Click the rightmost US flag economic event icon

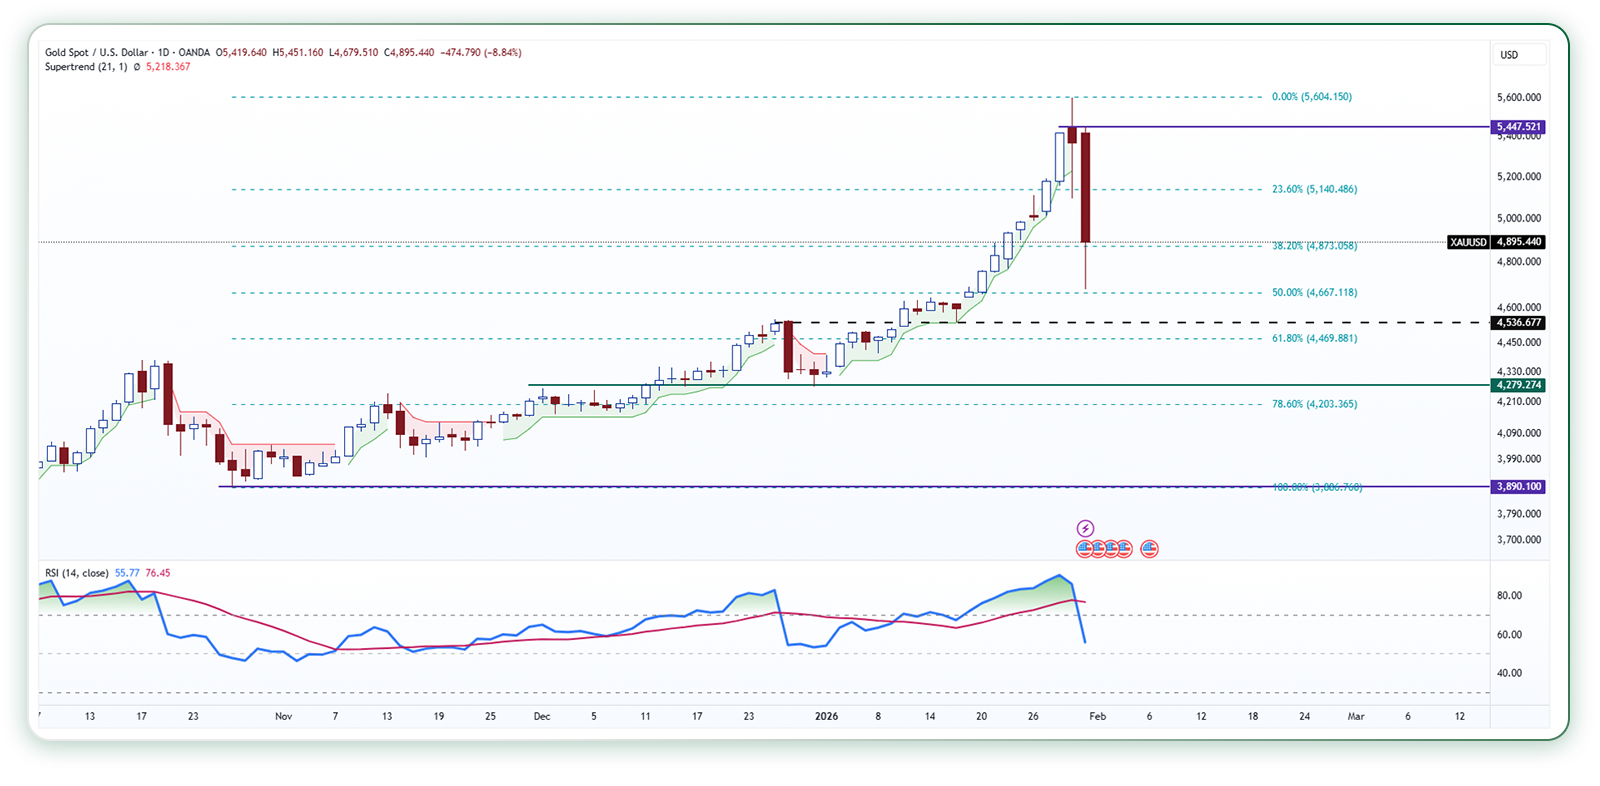tap(1149, 548)
